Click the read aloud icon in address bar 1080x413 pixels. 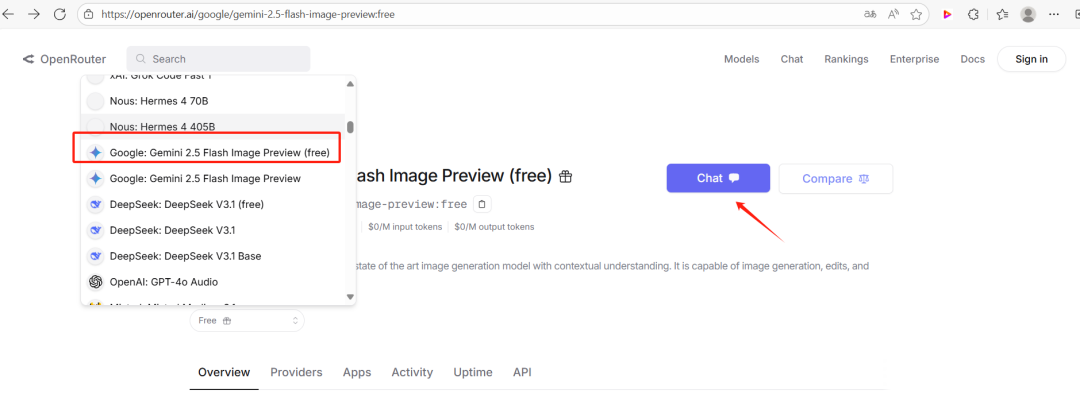pyautogui.click(x=892, y=15)
